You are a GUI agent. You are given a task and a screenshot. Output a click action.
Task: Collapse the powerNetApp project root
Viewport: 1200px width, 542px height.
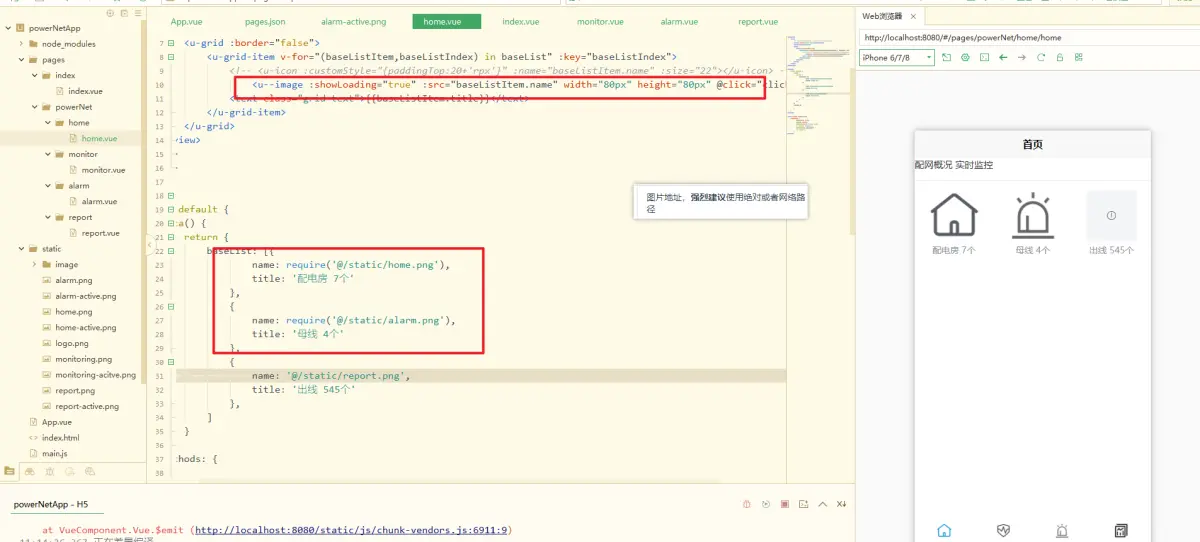coord(8,28)
